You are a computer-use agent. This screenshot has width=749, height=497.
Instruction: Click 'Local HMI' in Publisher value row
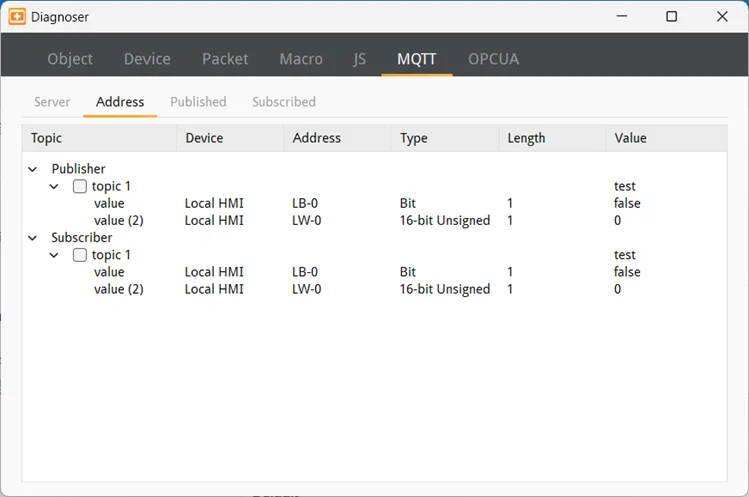point(214,203)
